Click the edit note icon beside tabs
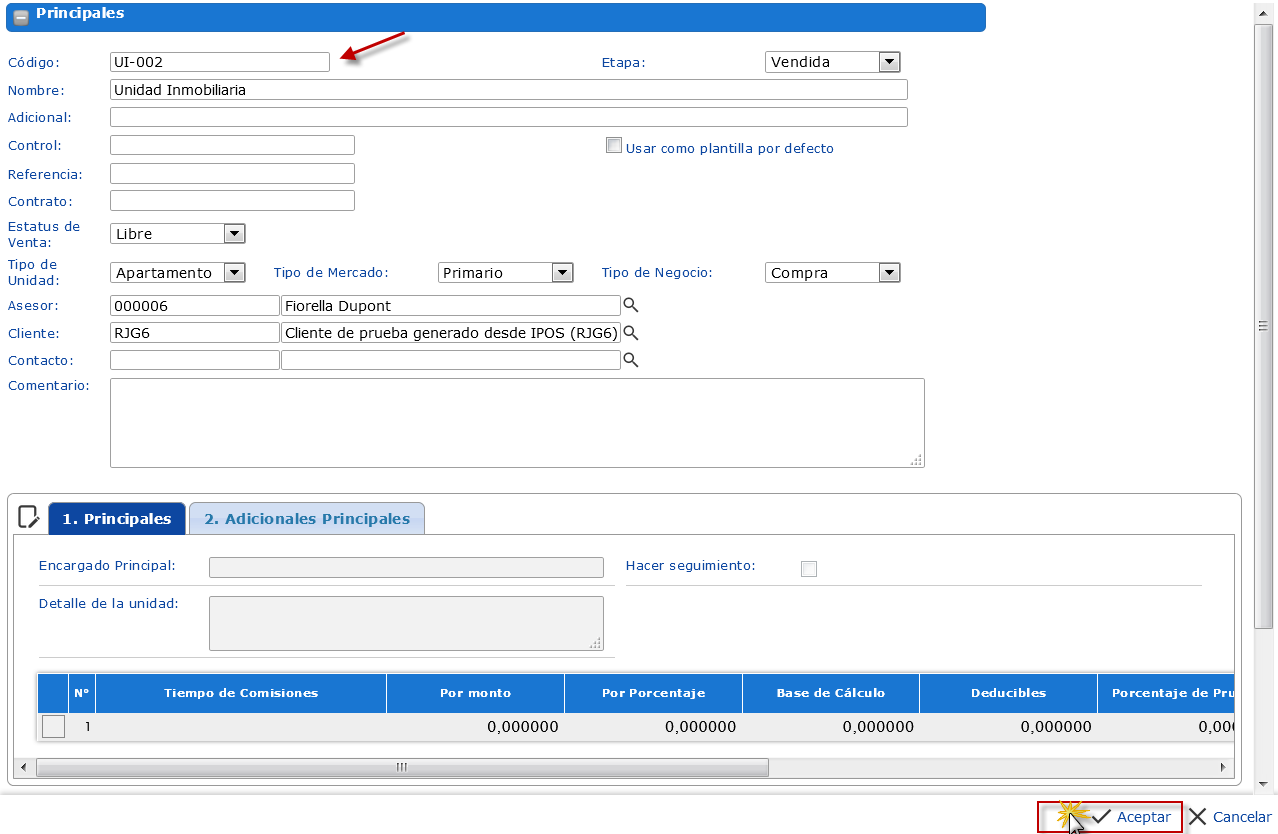This screenshot has width=1278, height=834. tap(30, 518)
